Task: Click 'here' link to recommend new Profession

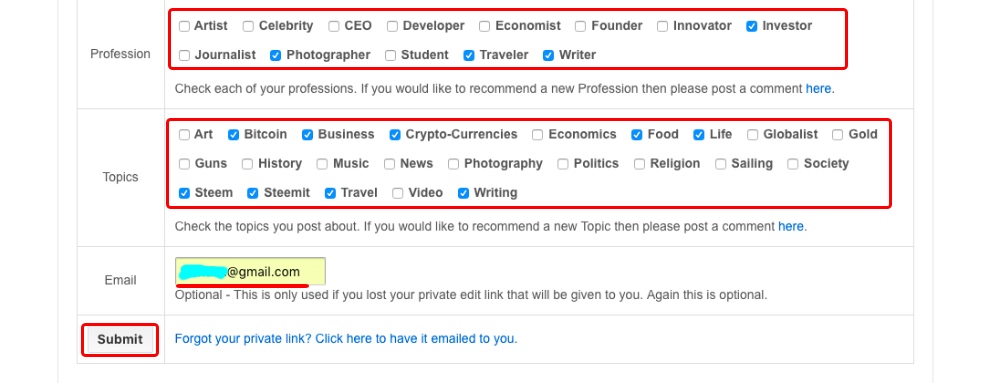Action: coord(818,89)
